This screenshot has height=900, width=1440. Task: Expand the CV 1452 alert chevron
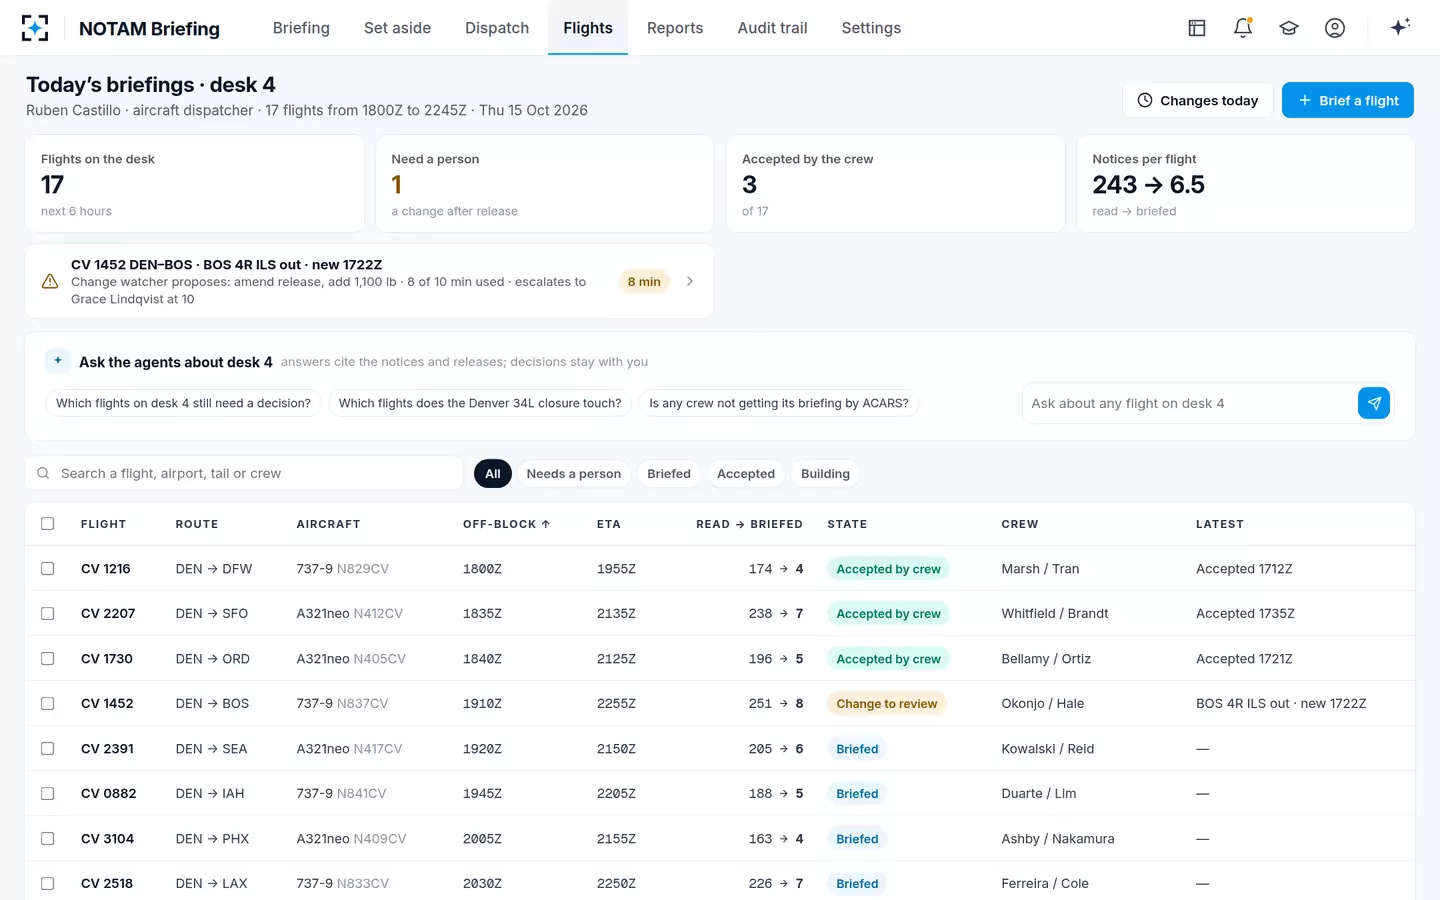click(x=690, y=281)
